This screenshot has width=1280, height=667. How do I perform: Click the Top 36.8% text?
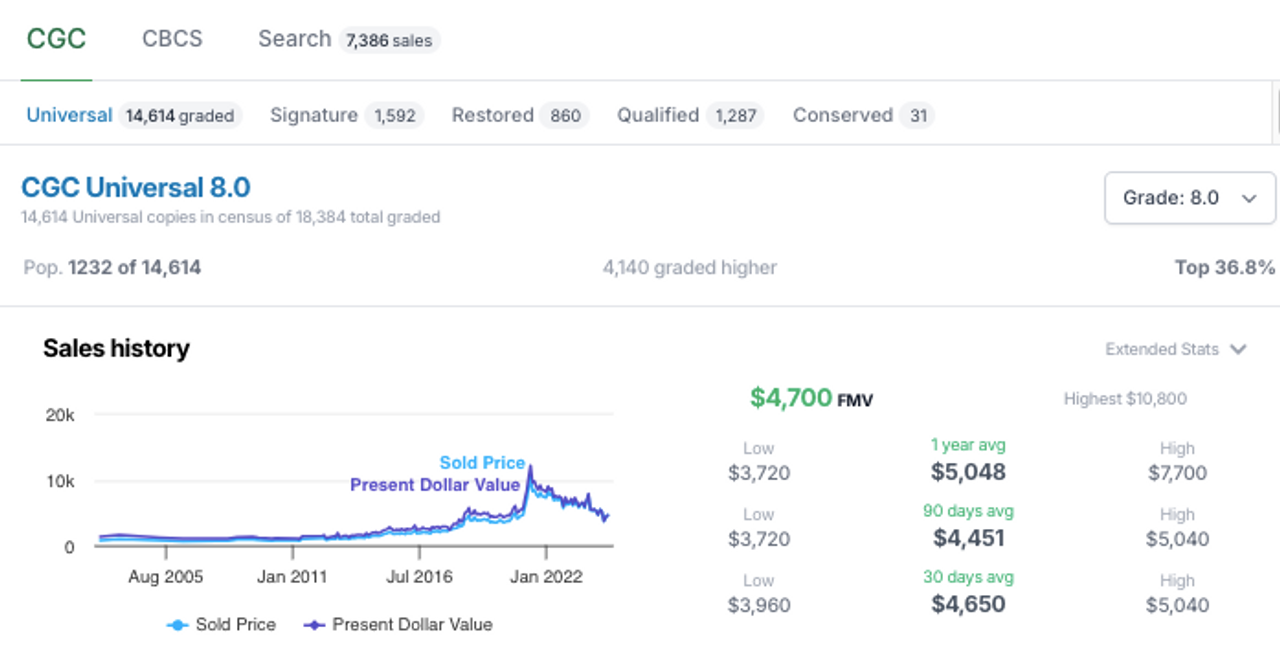point(1225,268)
